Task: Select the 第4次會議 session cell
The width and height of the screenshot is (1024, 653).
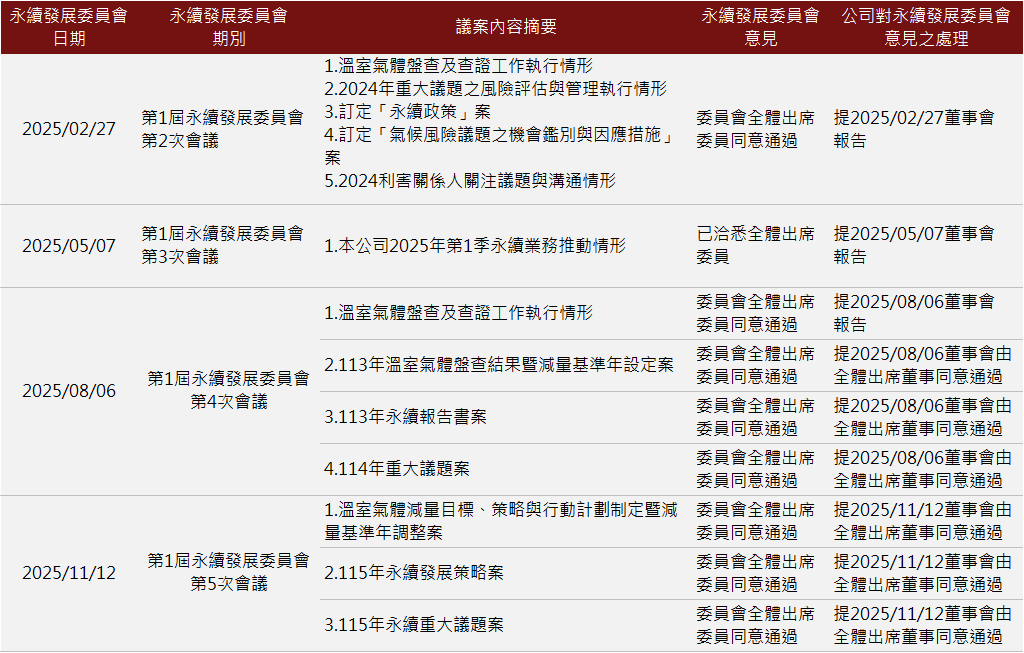Action: click(228, 390)
